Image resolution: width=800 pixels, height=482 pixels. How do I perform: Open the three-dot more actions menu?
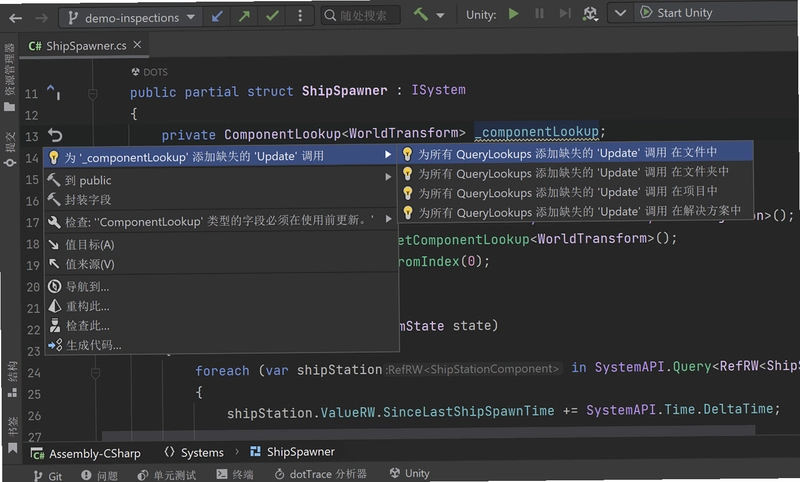point(300,16)
